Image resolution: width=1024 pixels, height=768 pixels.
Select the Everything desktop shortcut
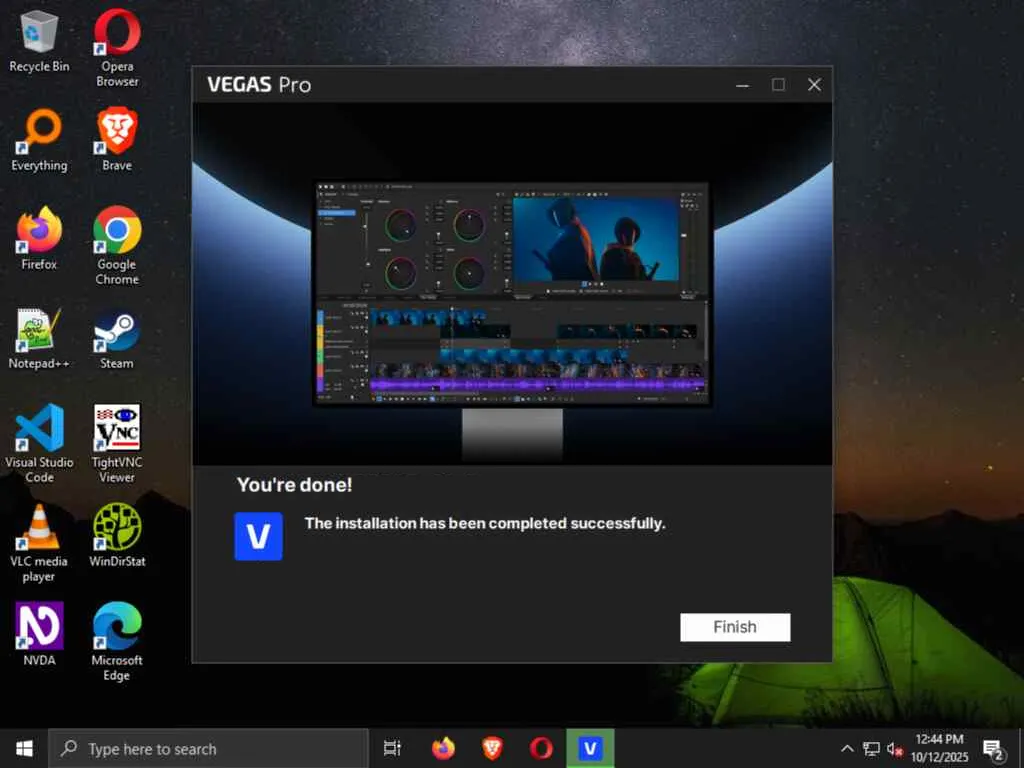click(39, 140)
